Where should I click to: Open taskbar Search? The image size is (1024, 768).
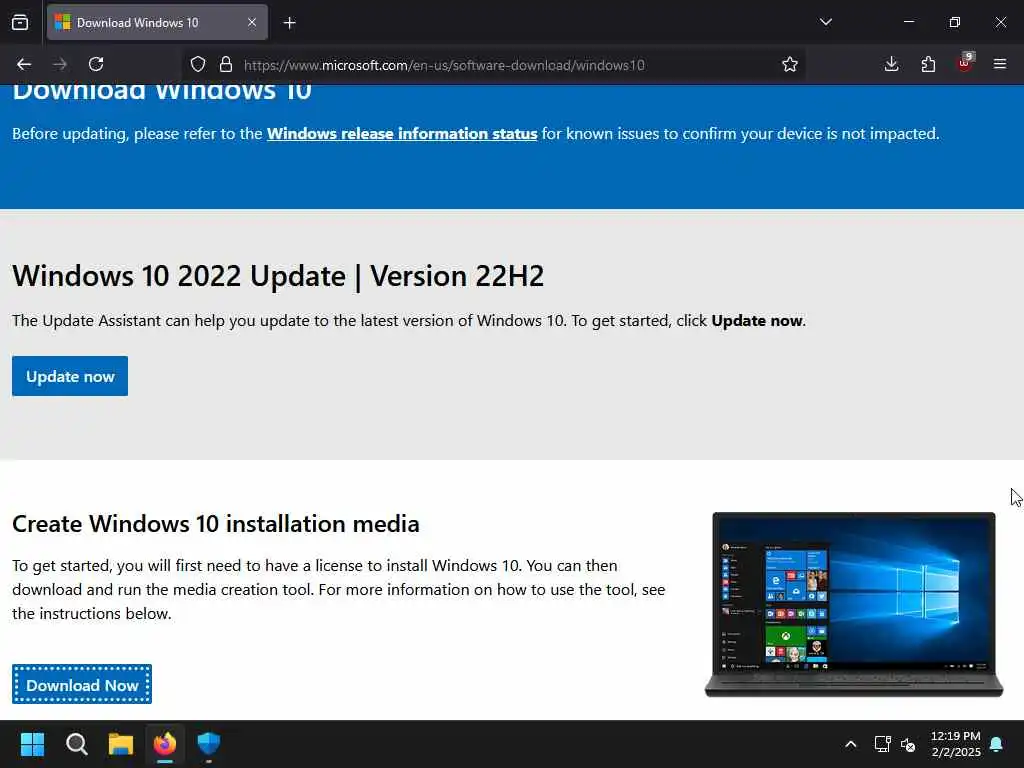76,743
